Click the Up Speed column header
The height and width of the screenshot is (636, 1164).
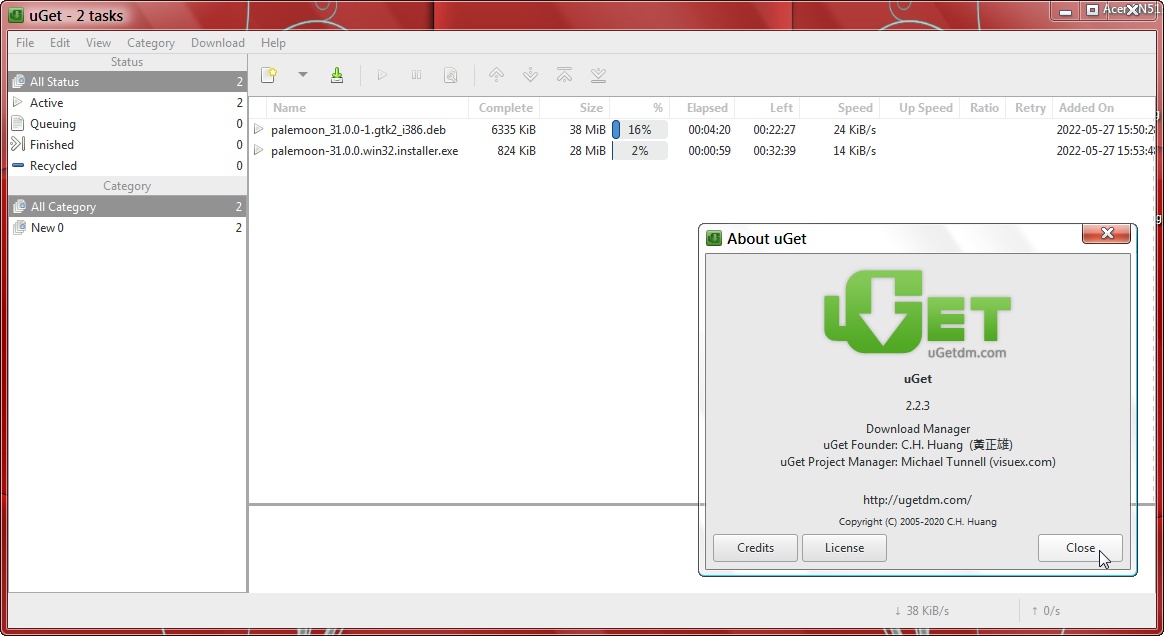click(x=920, y=108)
